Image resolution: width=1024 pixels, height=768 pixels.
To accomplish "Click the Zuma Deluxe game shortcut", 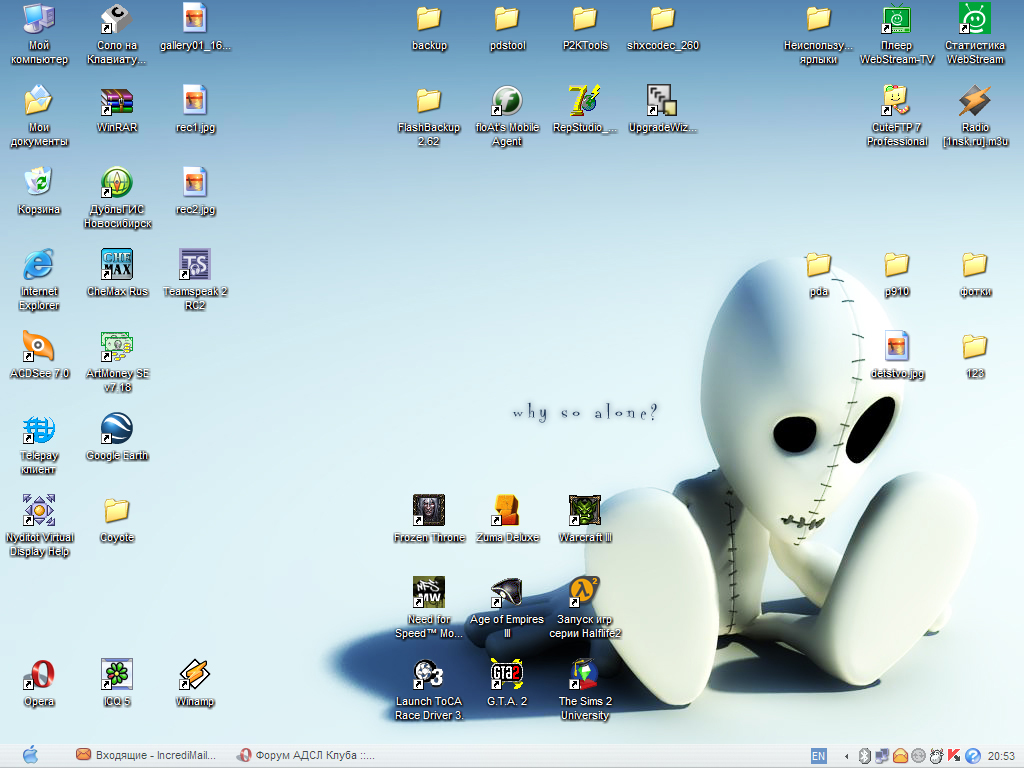I will pos(507,512).
